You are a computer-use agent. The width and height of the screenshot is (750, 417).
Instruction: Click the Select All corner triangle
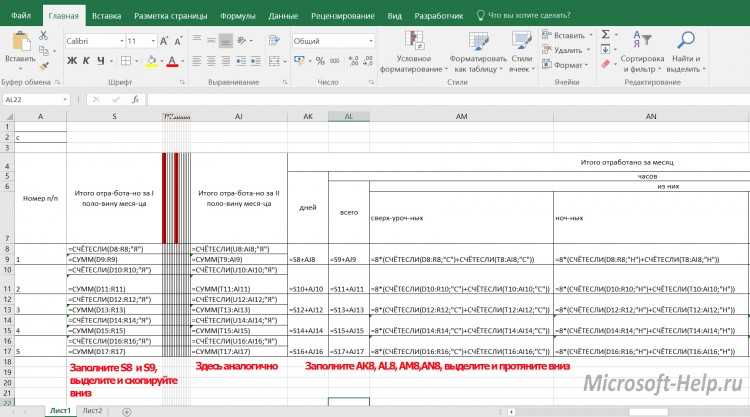click(8, 116)
